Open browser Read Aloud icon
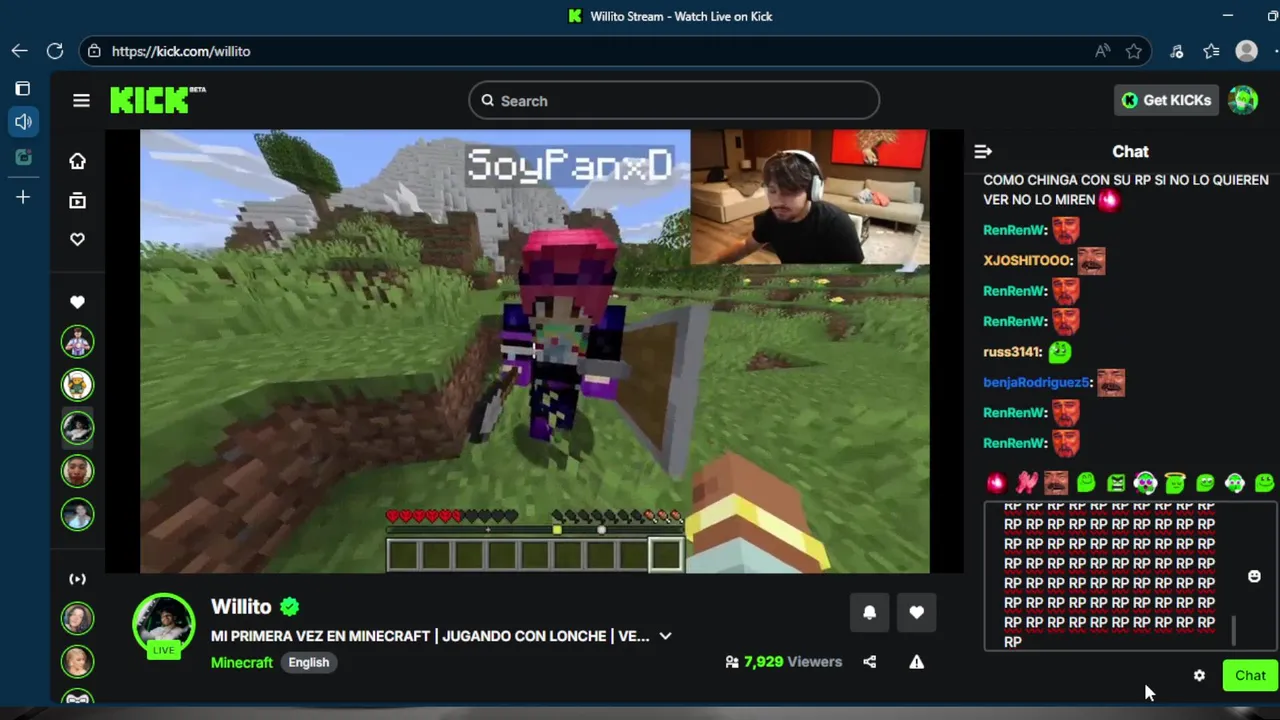This screenshot has width=1280, height=720. (1102, 51)
